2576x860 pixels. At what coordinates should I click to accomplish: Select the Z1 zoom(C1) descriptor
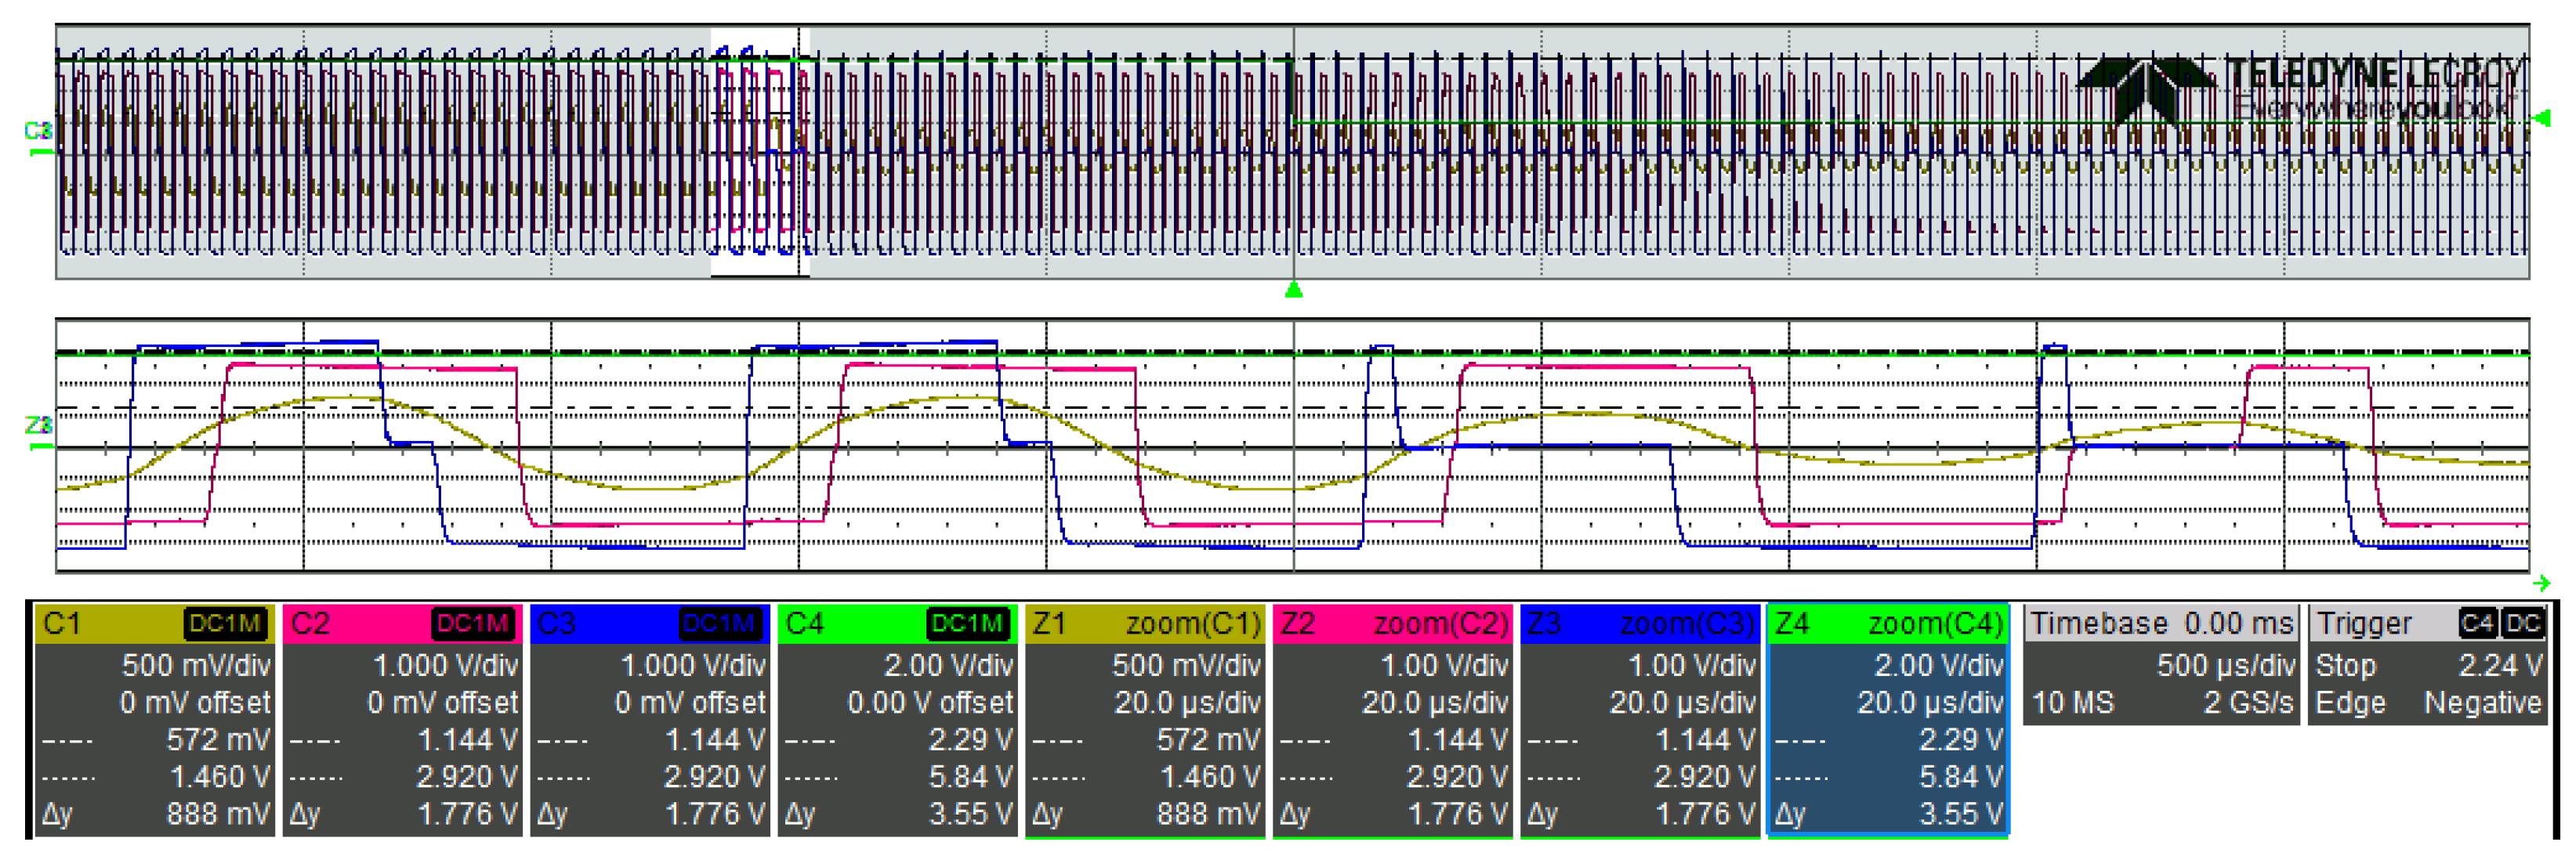(1144, 719)
